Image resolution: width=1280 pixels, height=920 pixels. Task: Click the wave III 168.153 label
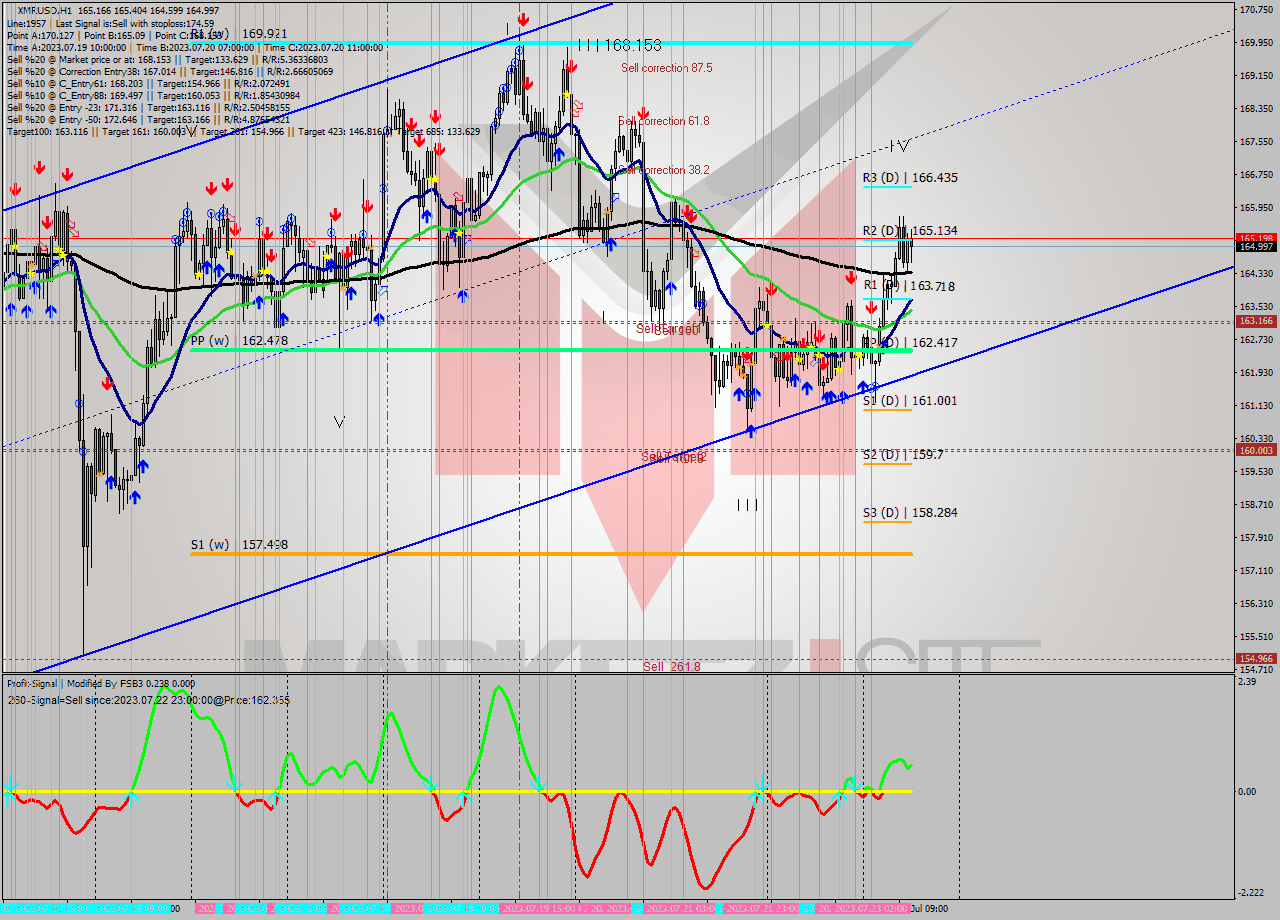tap(620, 45)
